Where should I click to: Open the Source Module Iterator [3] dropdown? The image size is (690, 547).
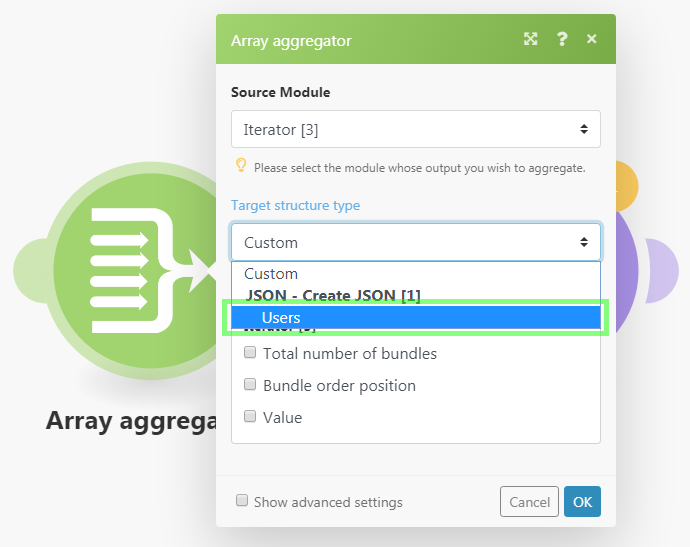point(416,129)
